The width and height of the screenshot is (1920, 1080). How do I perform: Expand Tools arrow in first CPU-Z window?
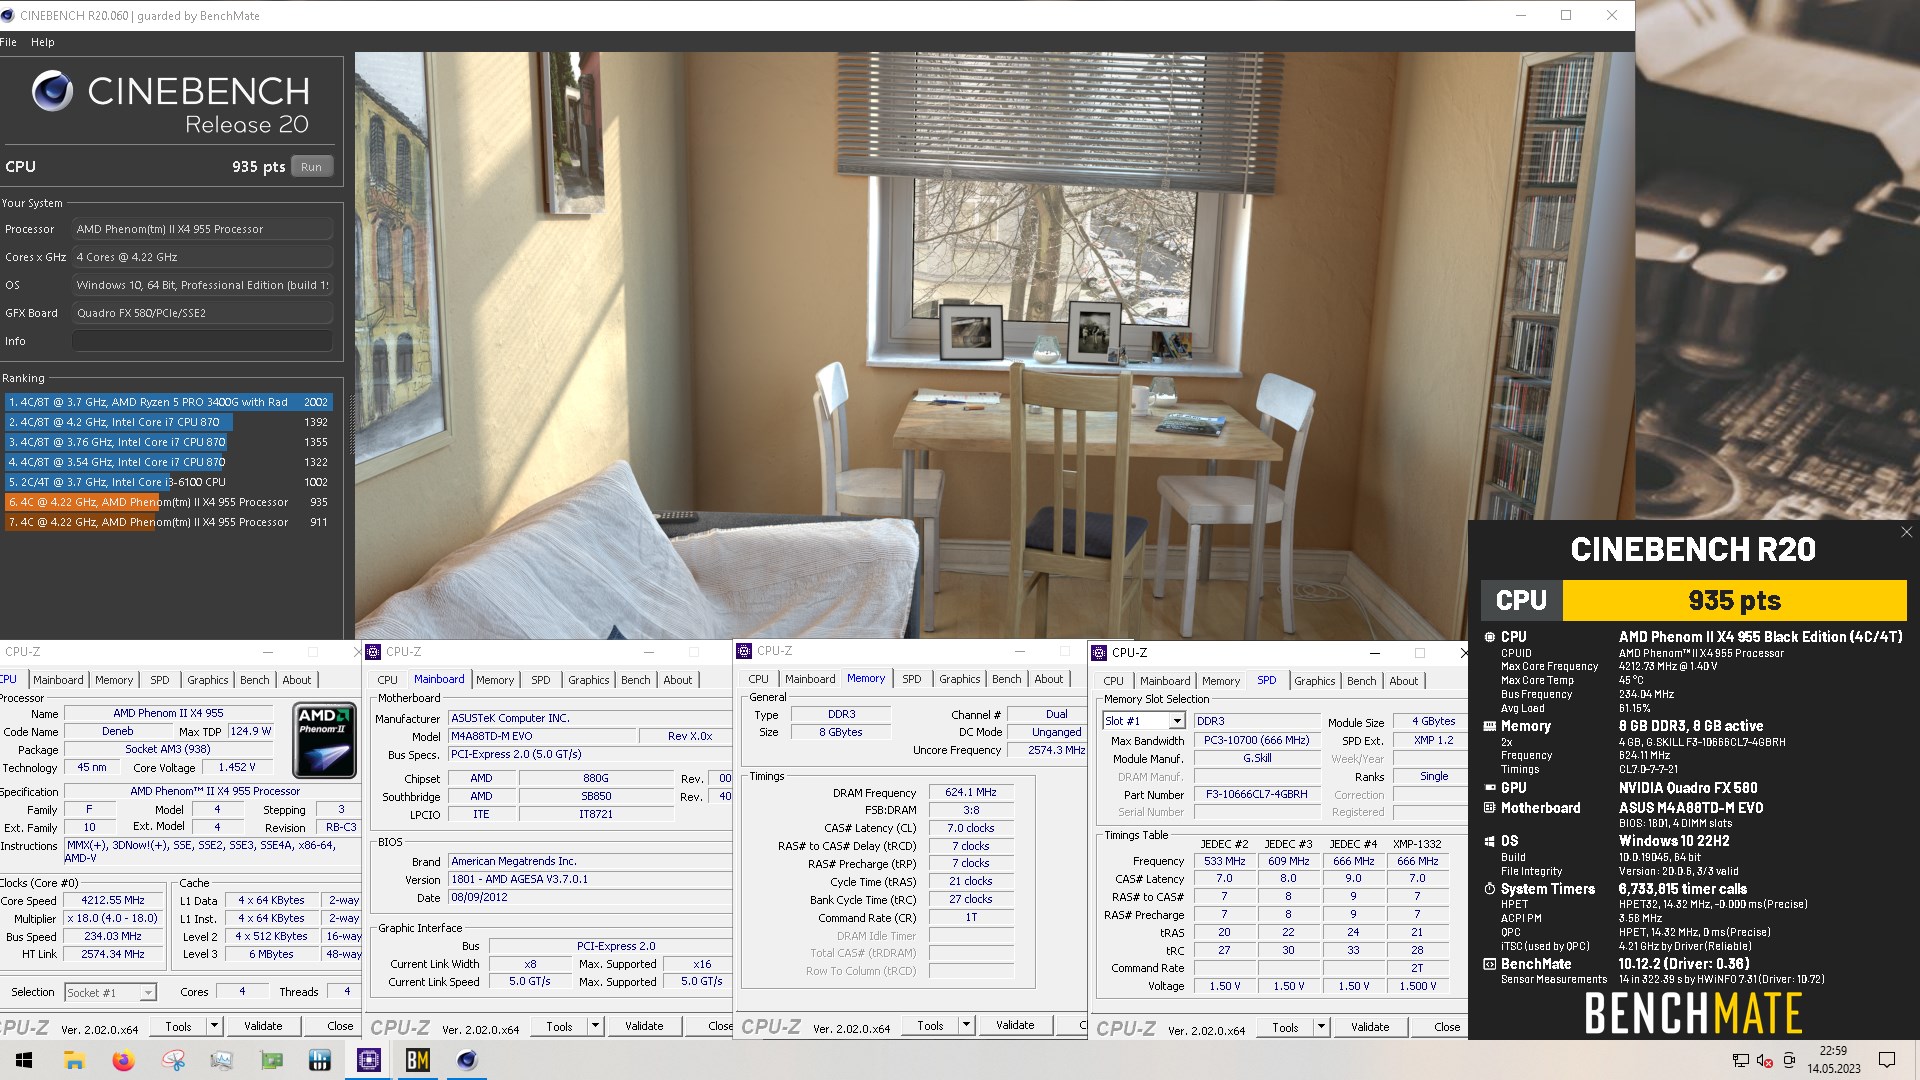tap(214, 1026)
